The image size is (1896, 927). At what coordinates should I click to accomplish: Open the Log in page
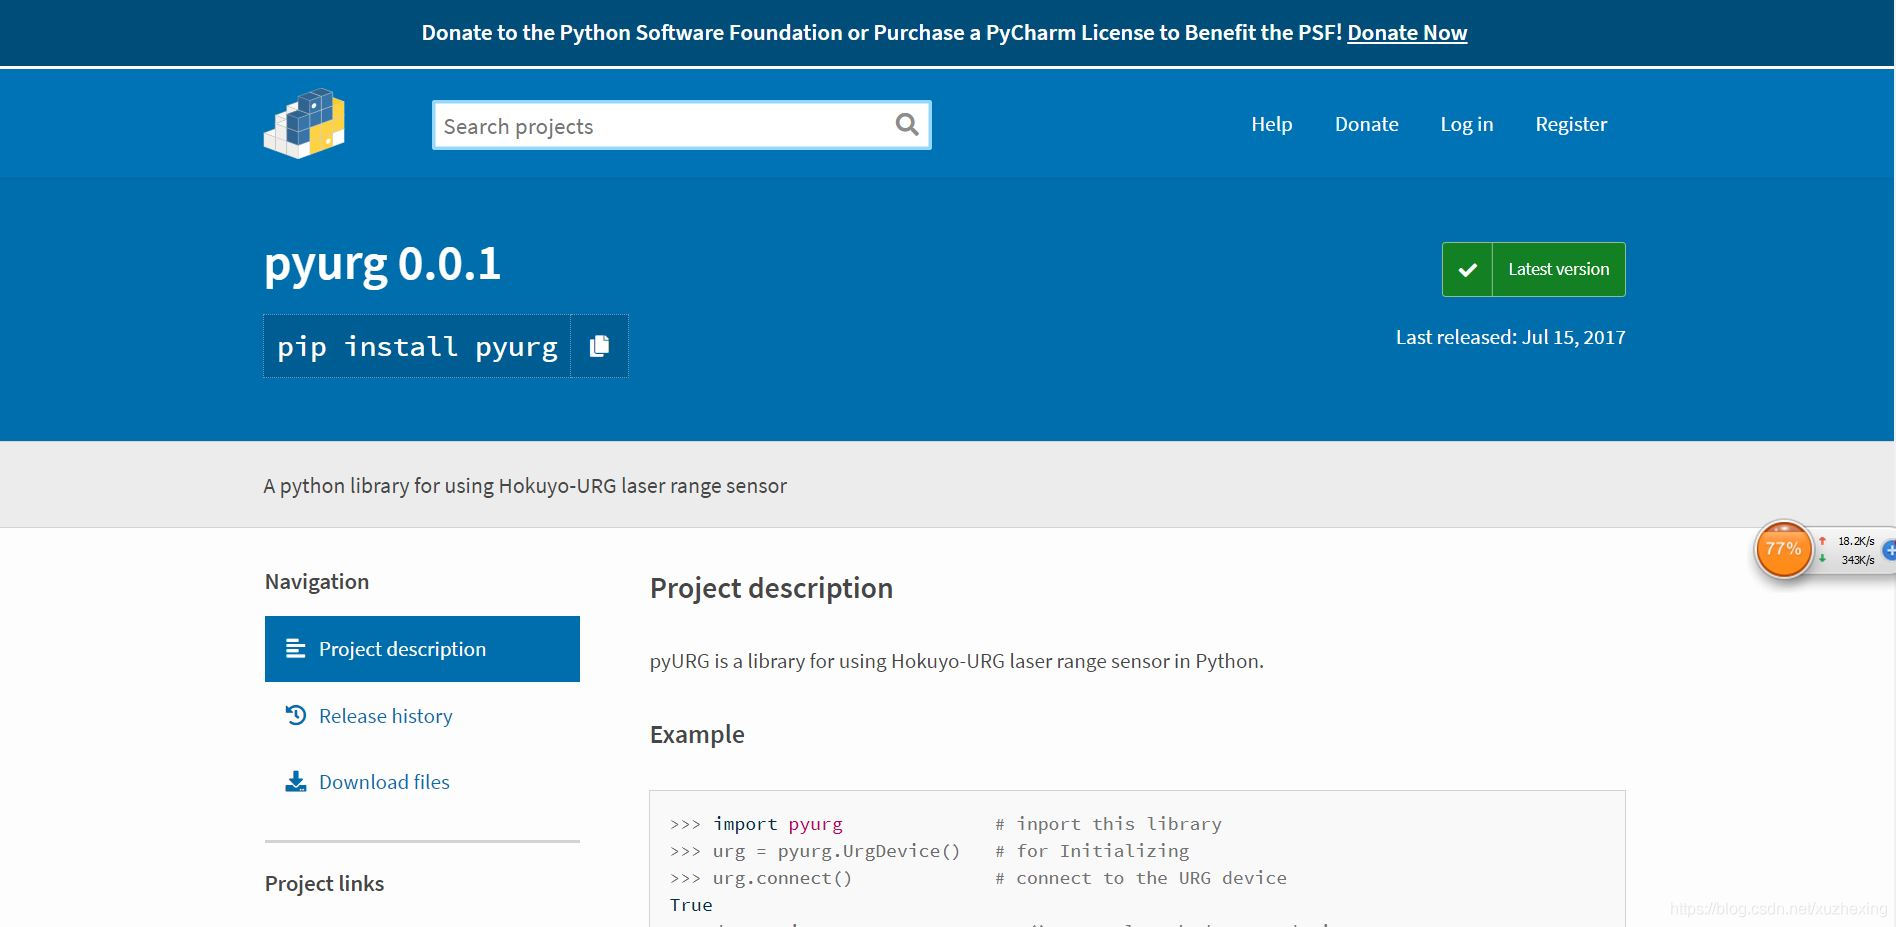(1466, 124)
